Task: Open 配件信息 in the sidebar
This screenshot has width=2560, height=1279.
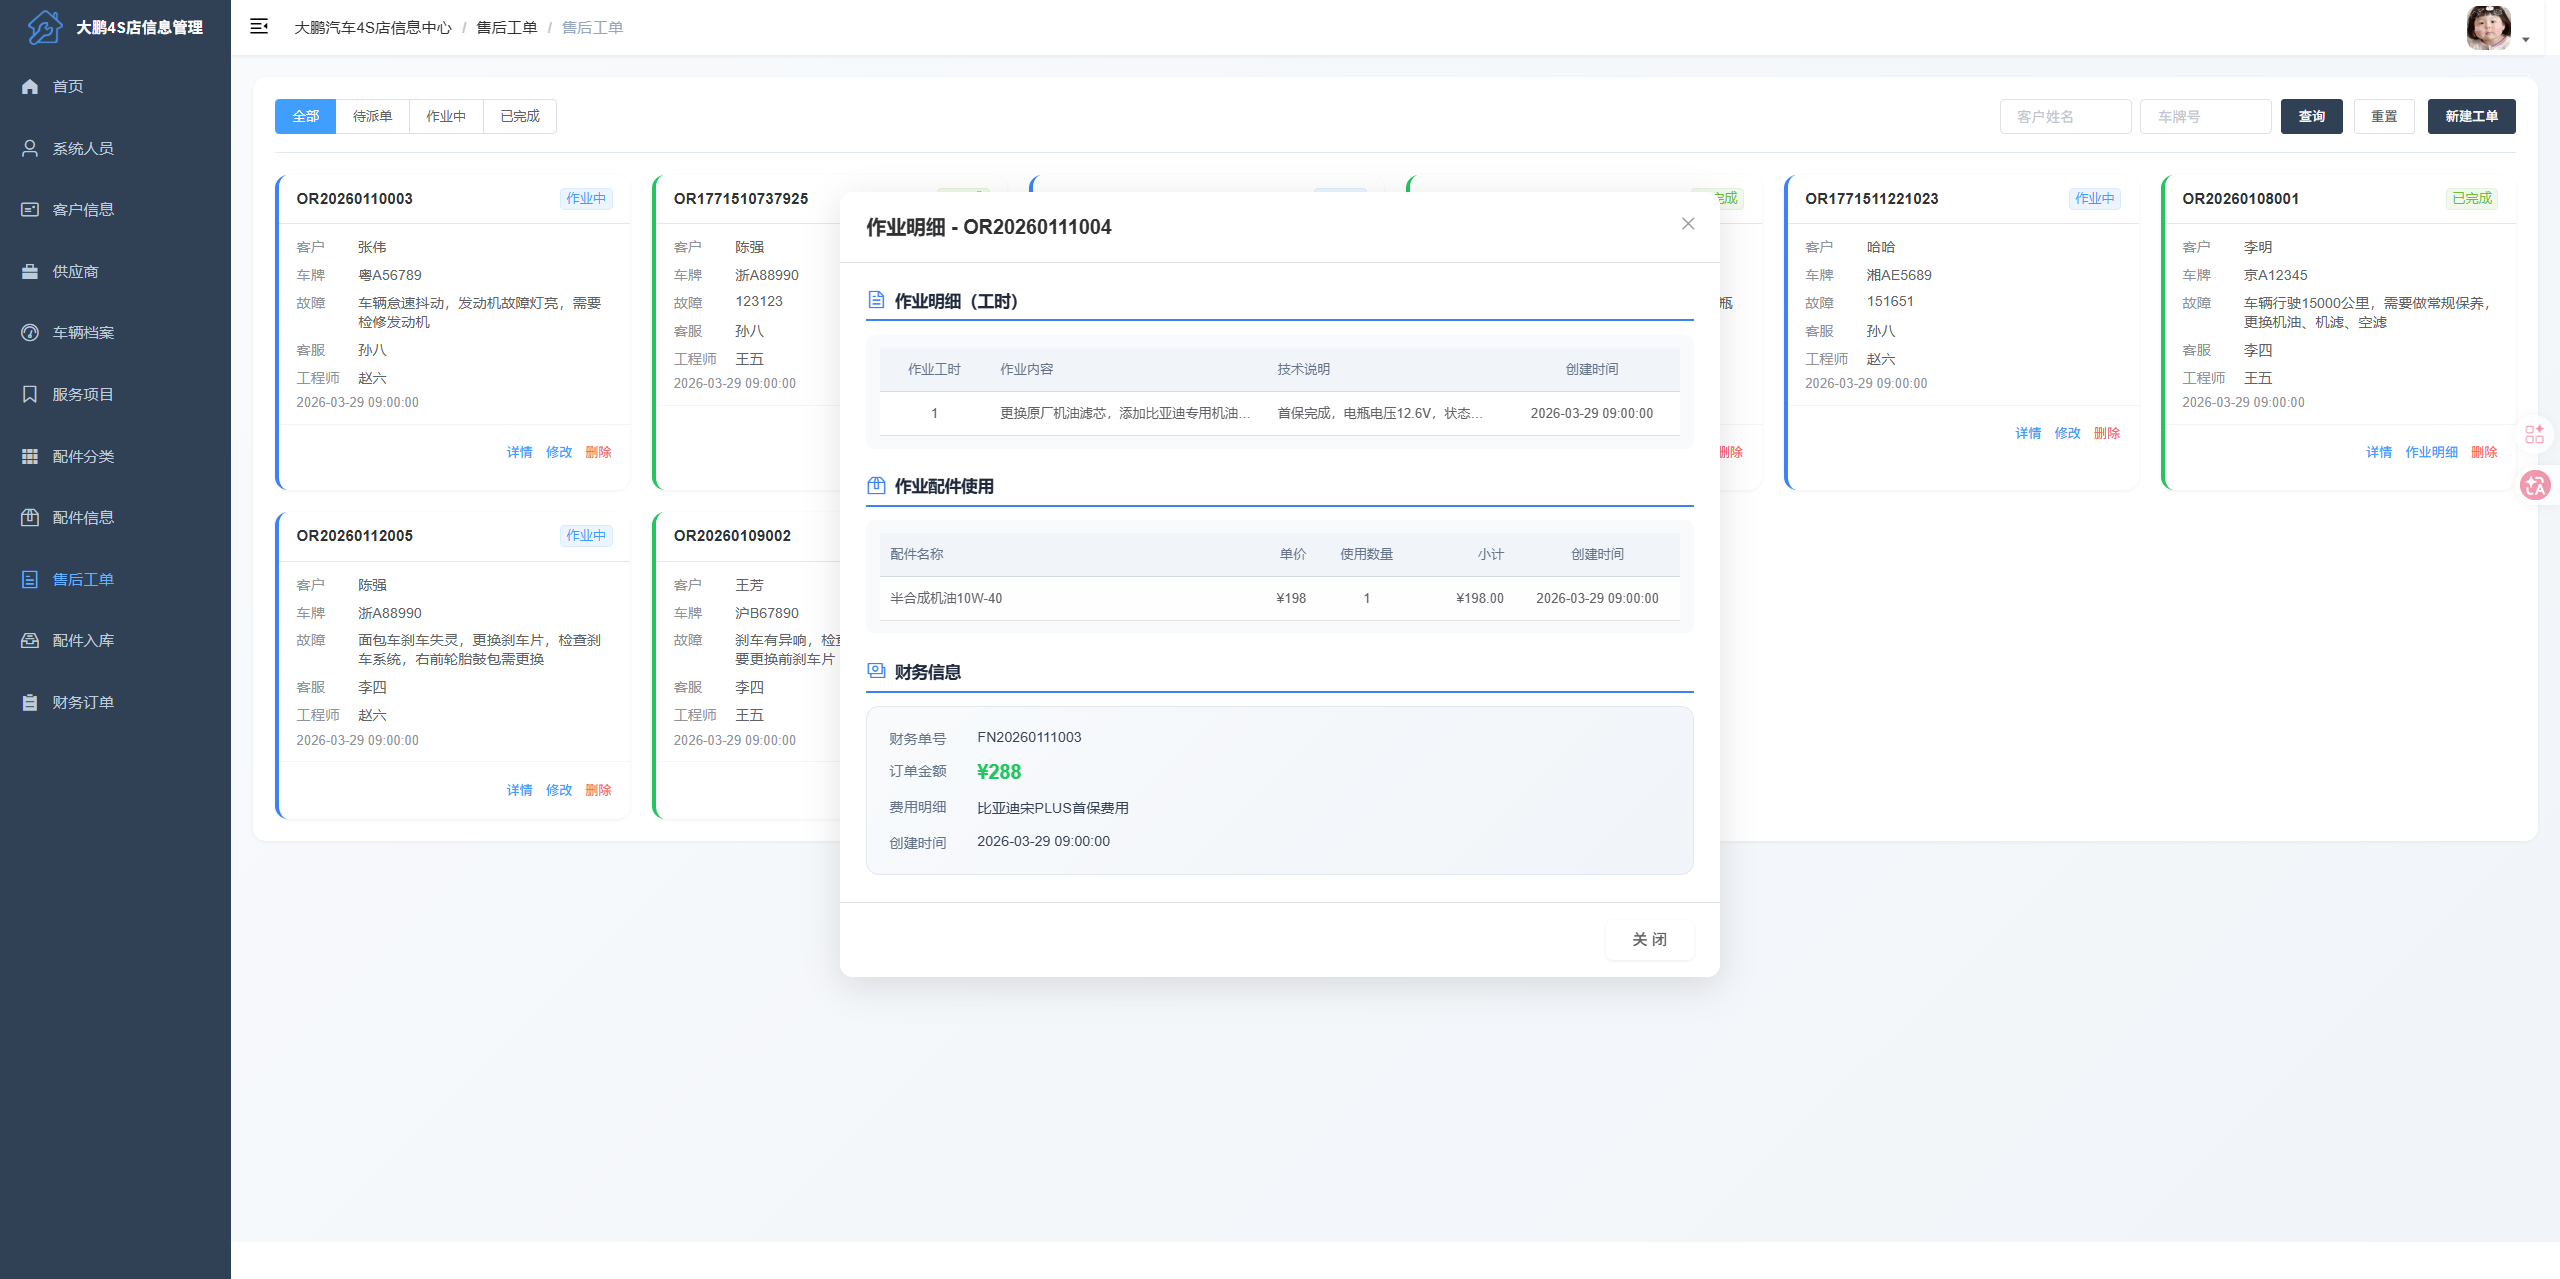Action: tap(115, 517)
